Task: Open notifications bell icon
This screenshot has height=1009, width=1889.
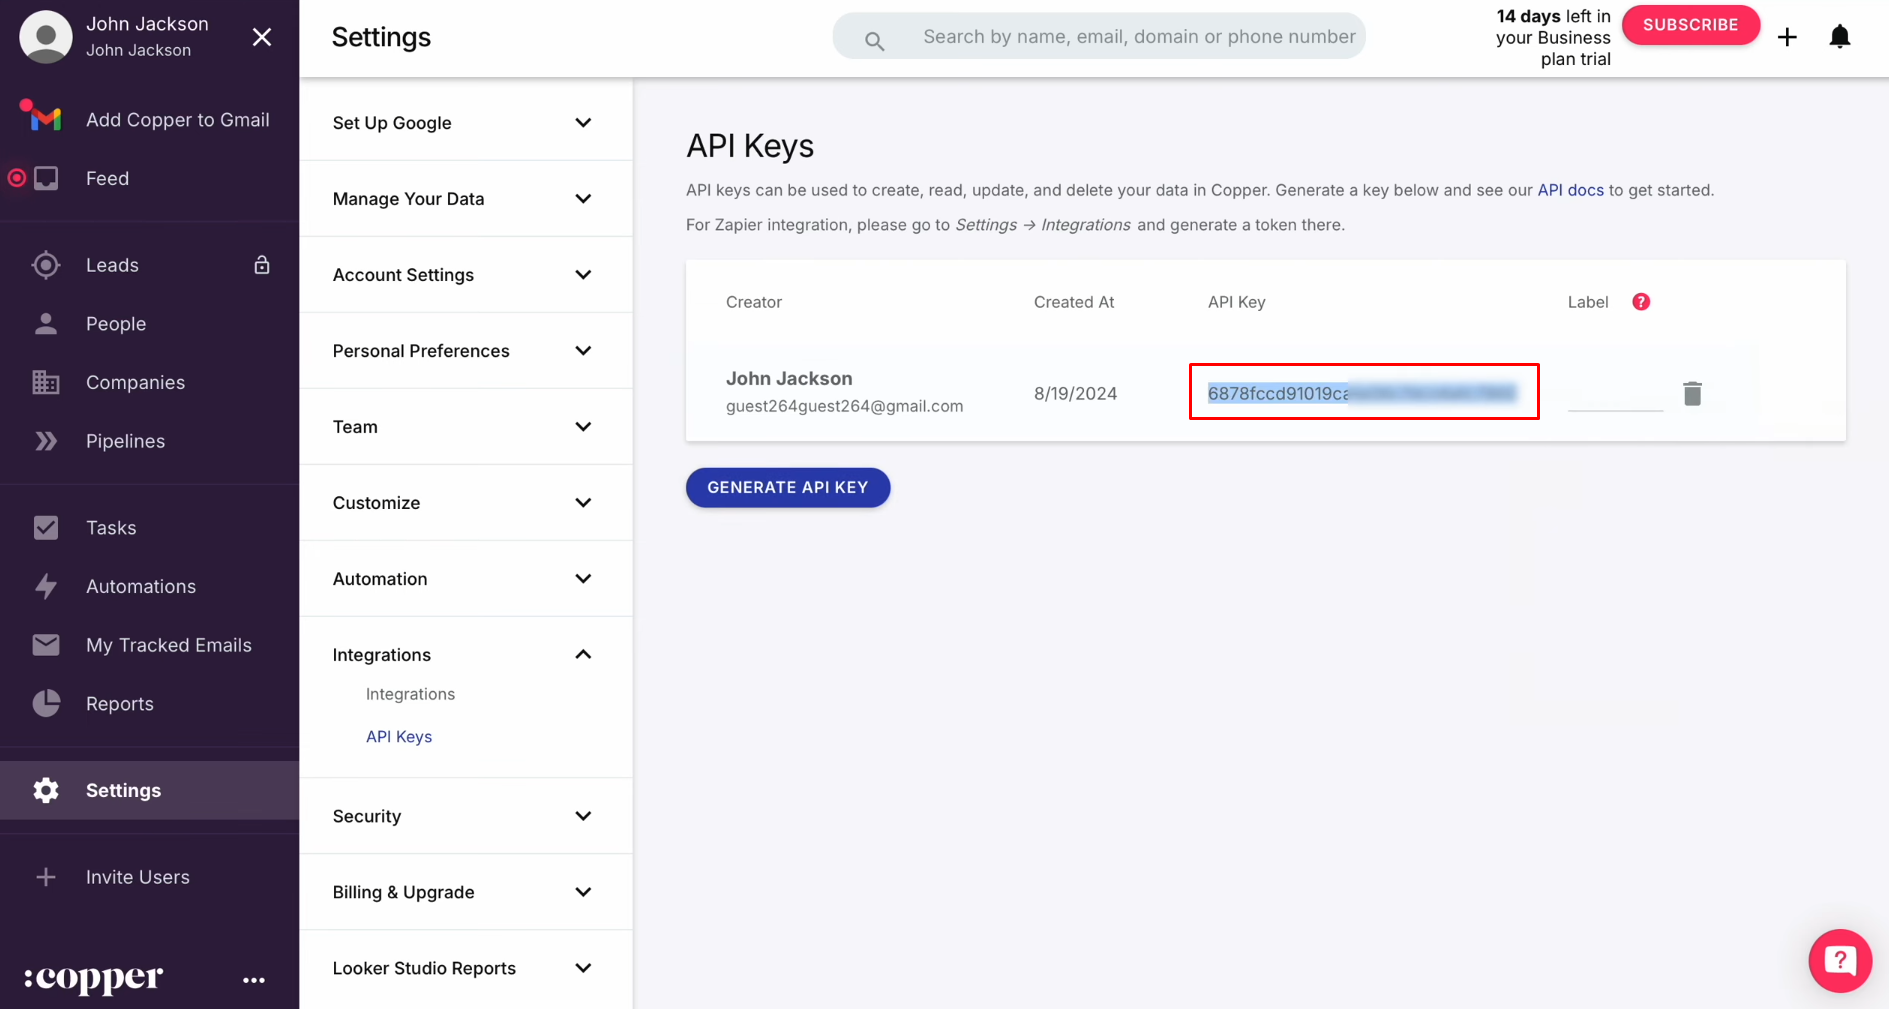Action: coord(1840,37)
